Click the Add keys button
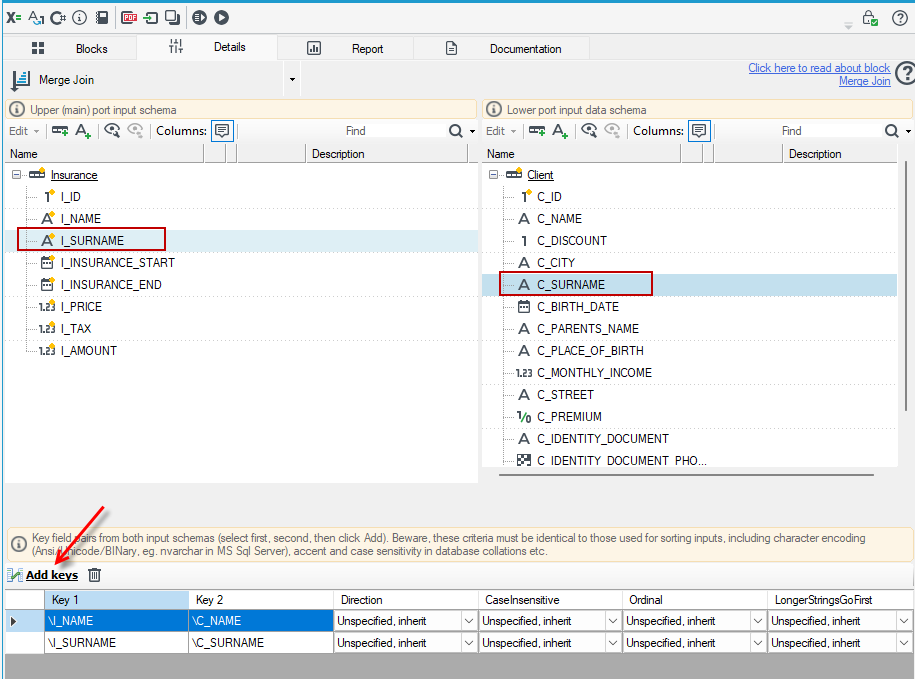Viewport: 915px width, 679px height. [51, 575]
